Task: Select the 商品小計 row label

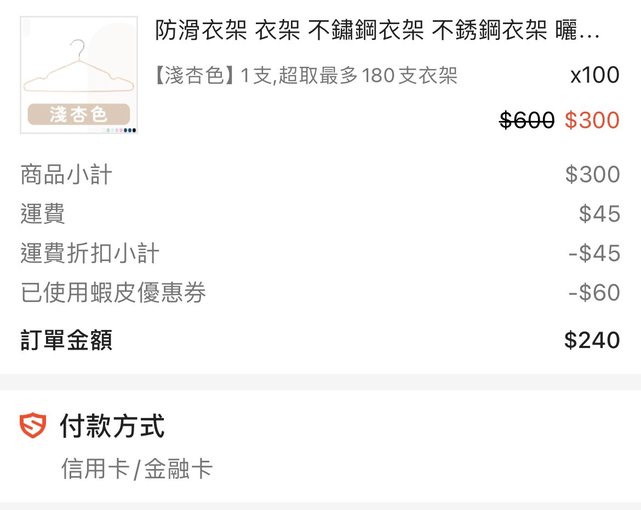Action: pos(66,175)
